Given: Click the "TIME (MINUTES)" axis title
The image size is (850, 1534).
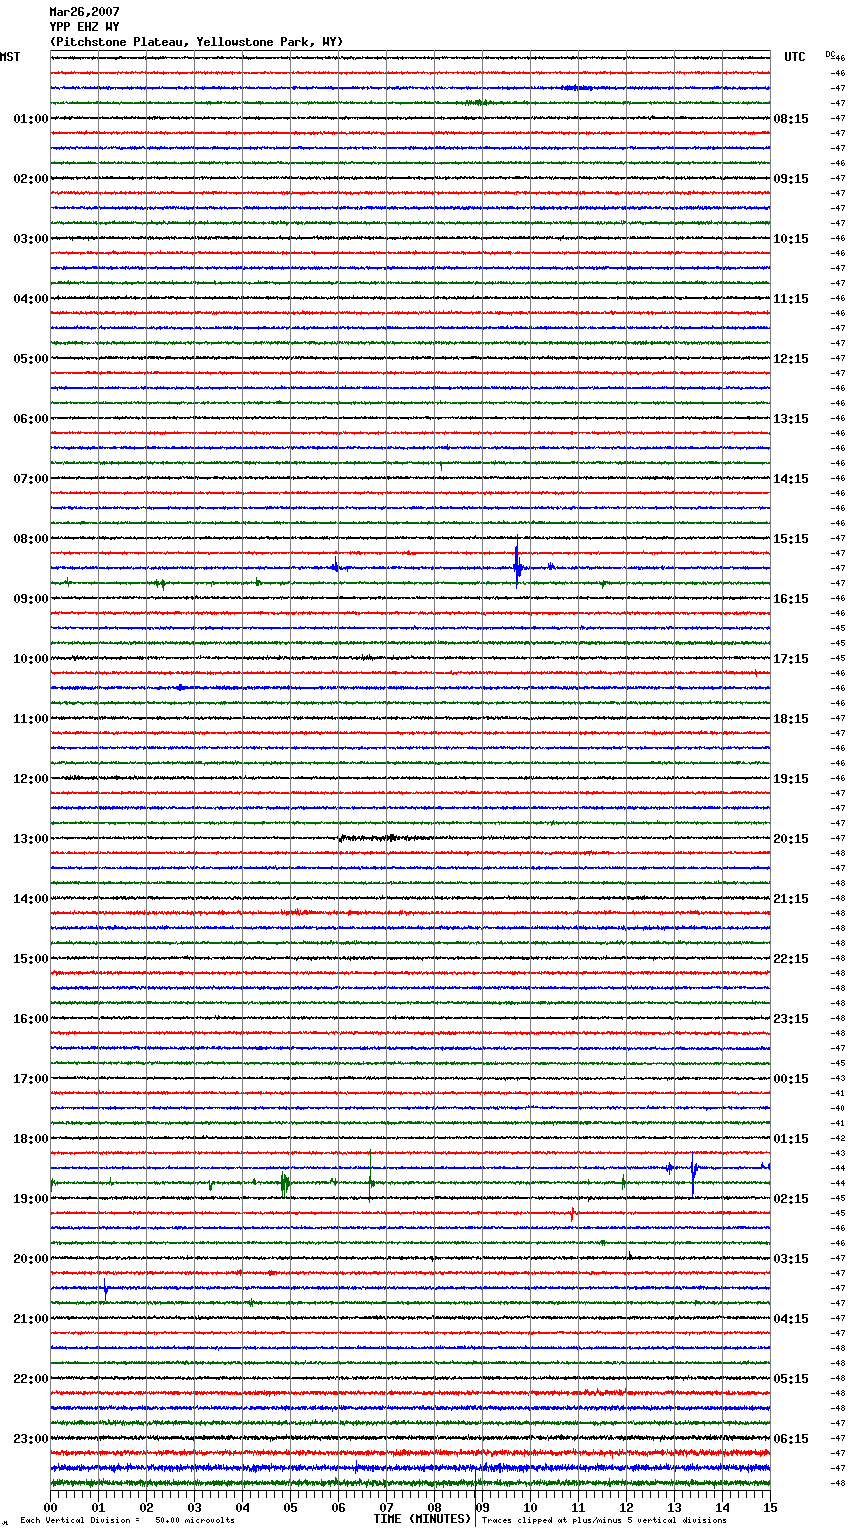Looking at the screenshot, I should 422,1519.
